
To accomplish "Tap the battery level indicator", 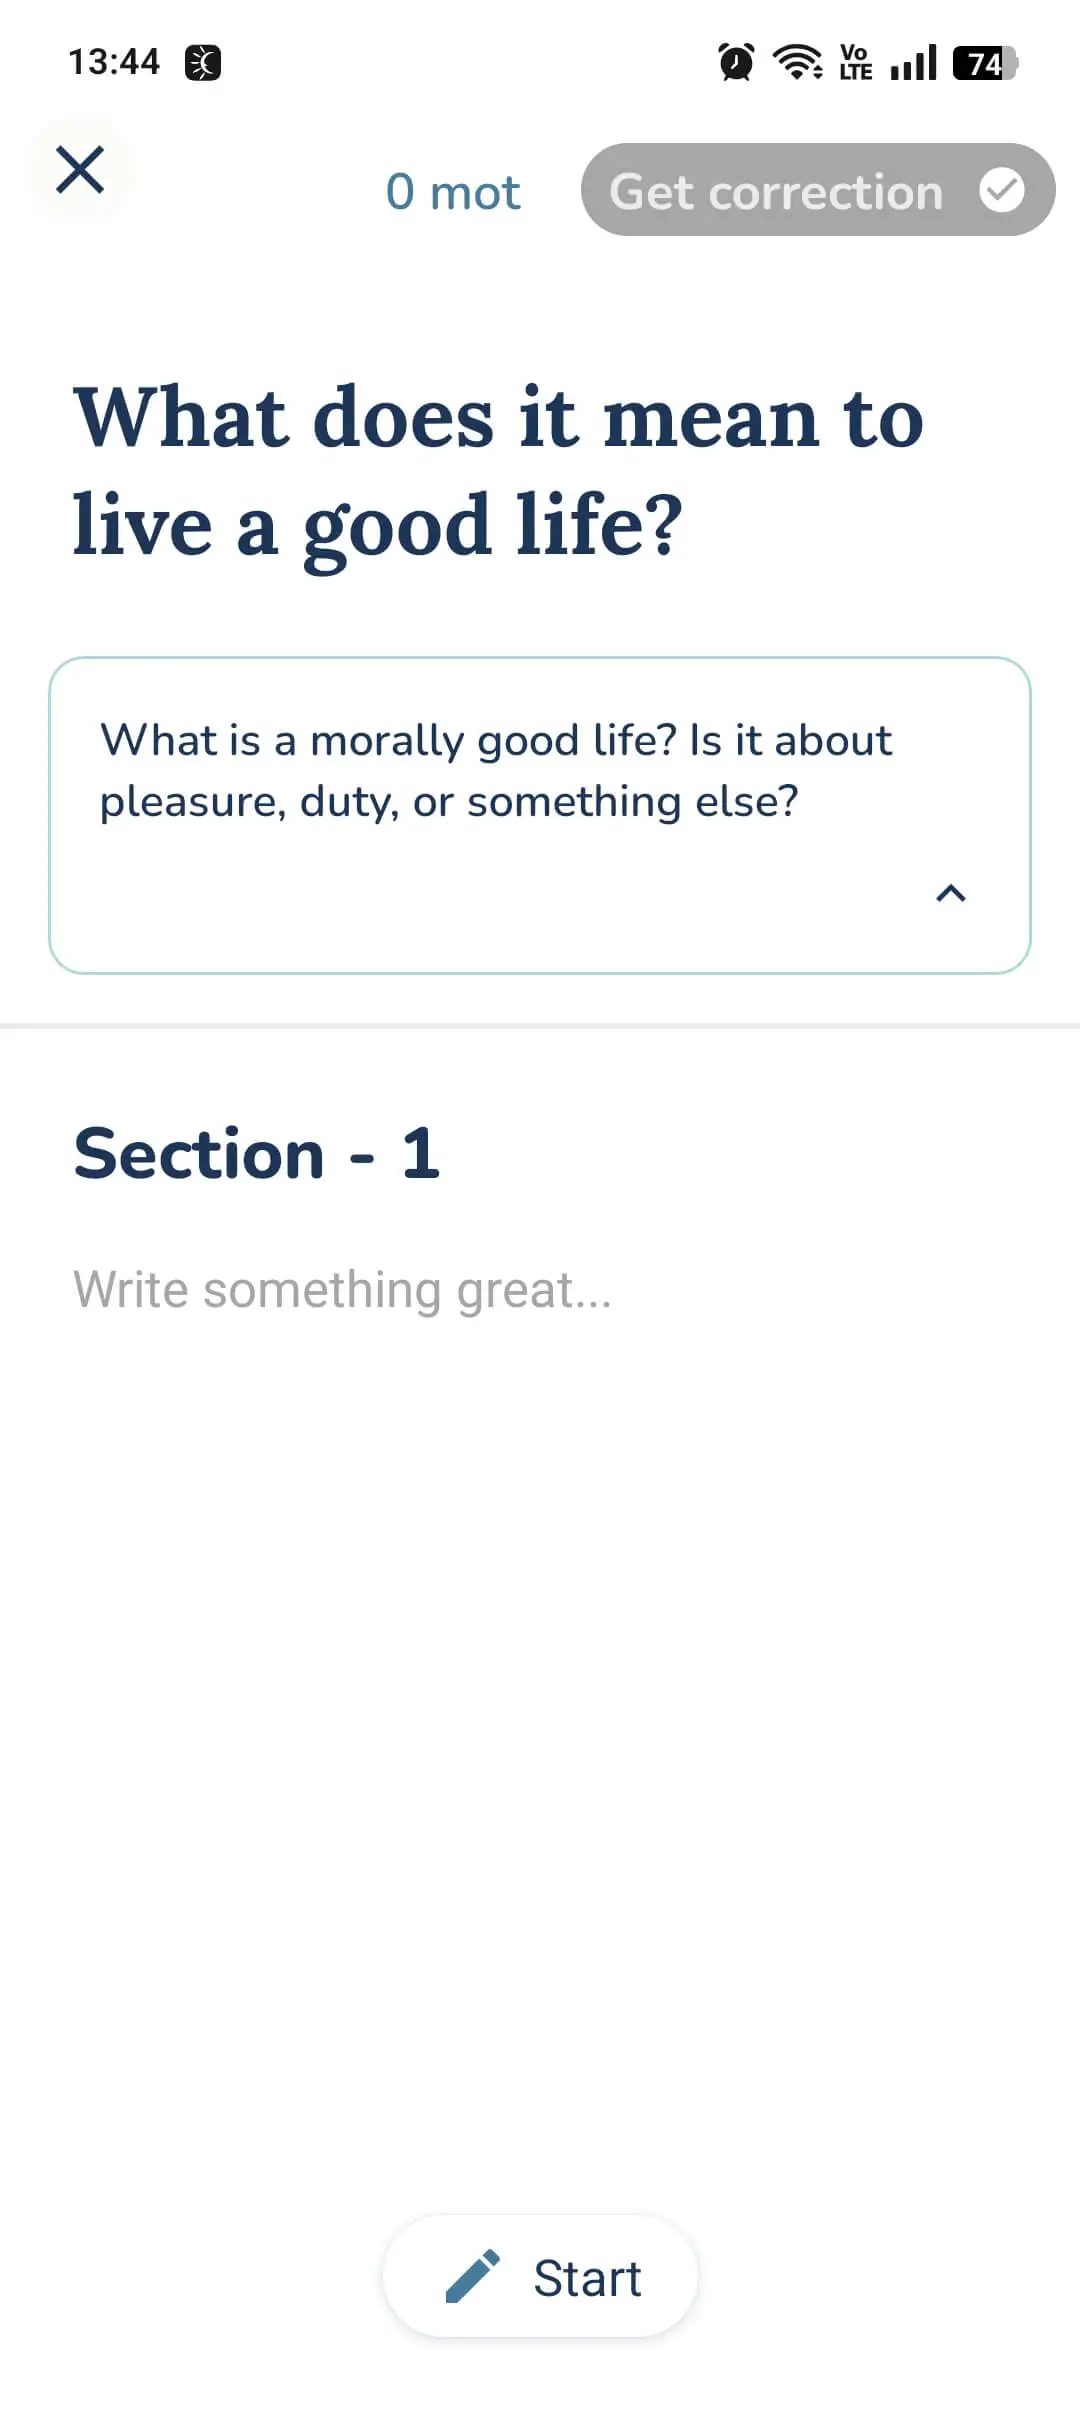I will click(985, 63).
